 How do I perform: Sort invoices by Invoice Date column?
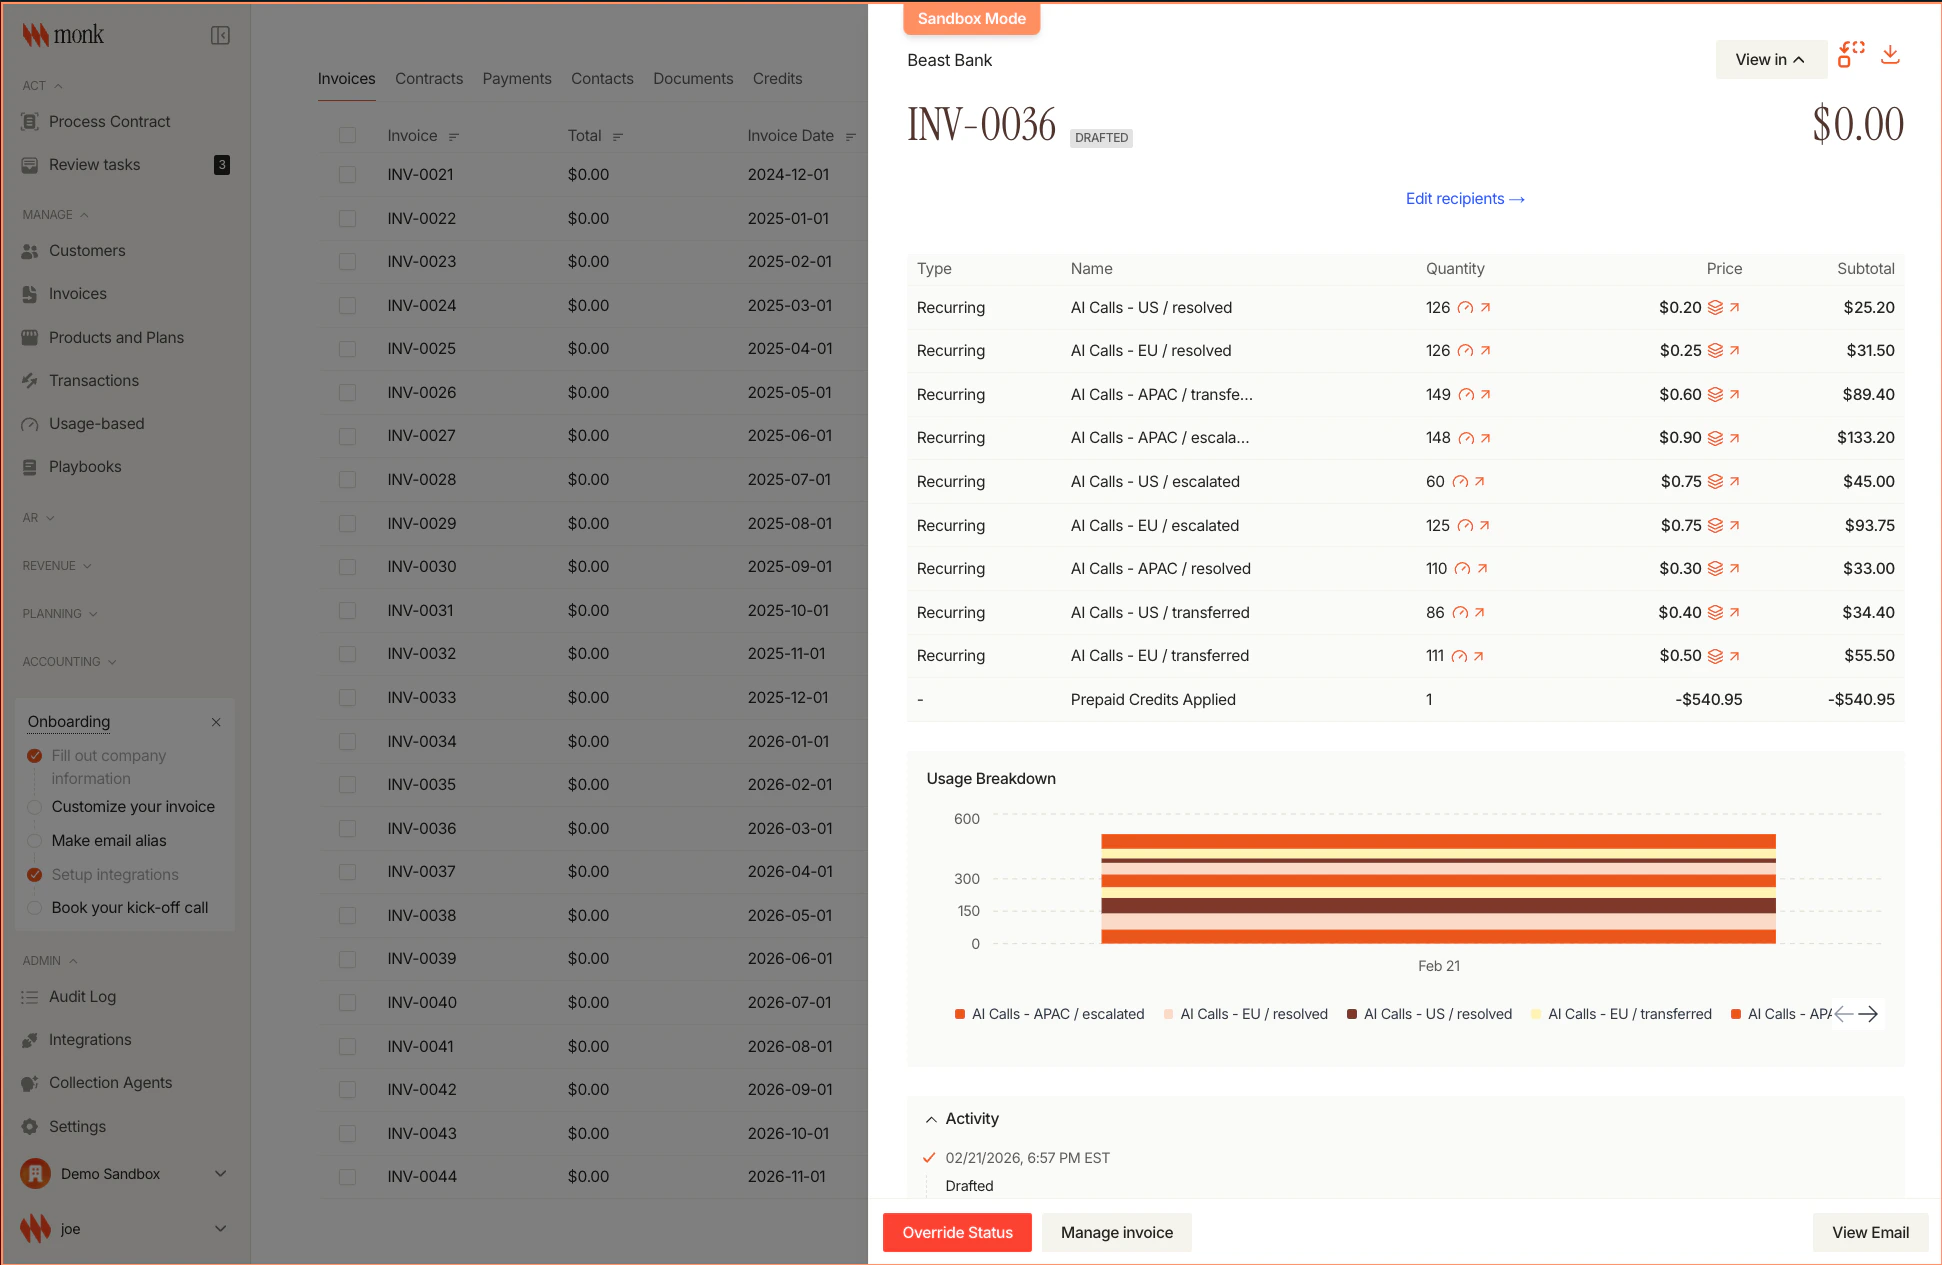851,135
